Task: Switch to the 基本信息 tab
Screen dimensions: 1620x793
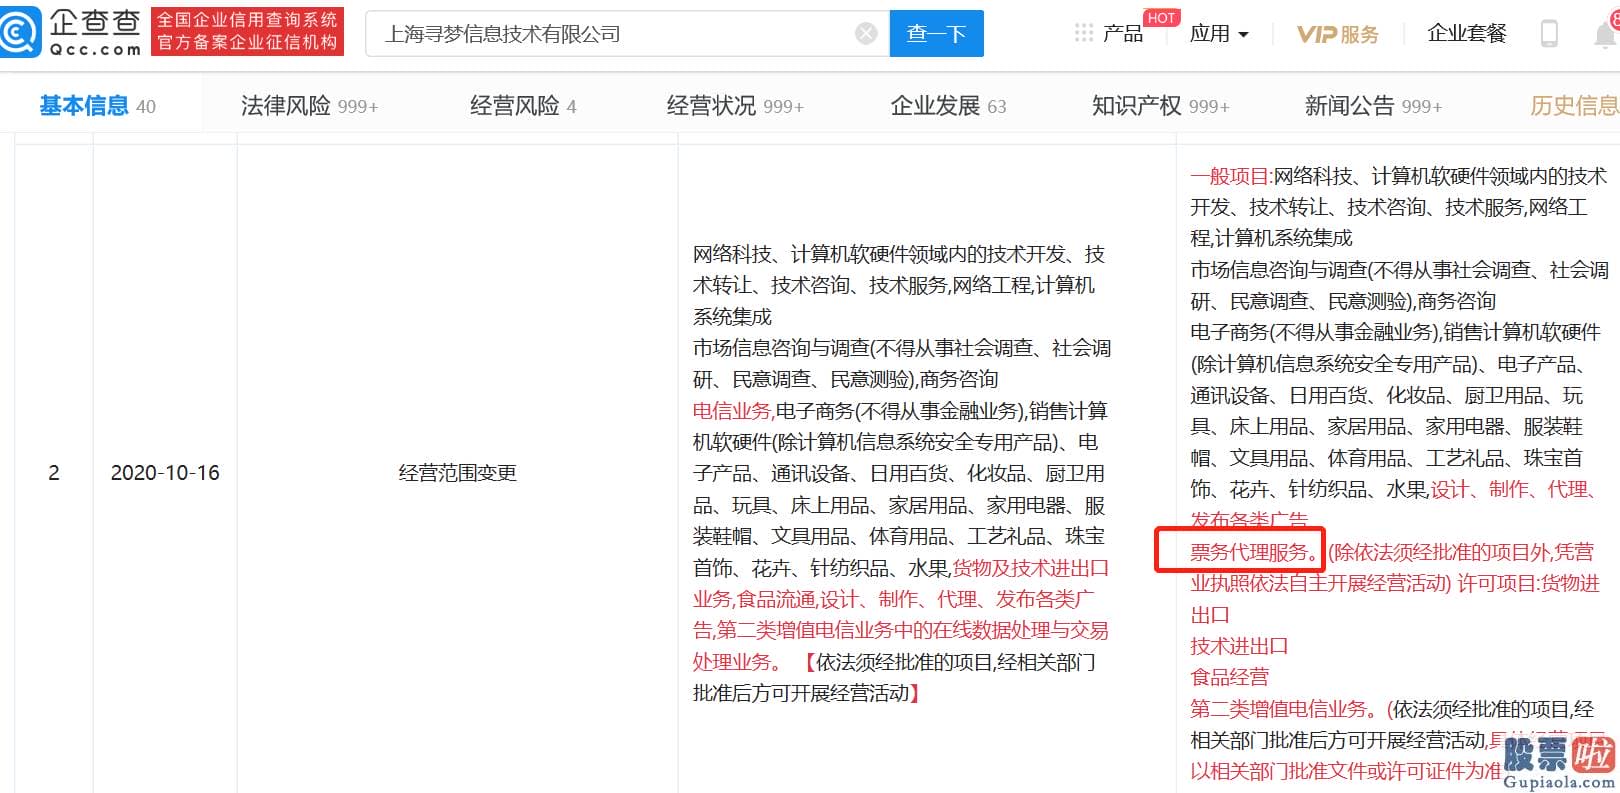Action: 97,105
